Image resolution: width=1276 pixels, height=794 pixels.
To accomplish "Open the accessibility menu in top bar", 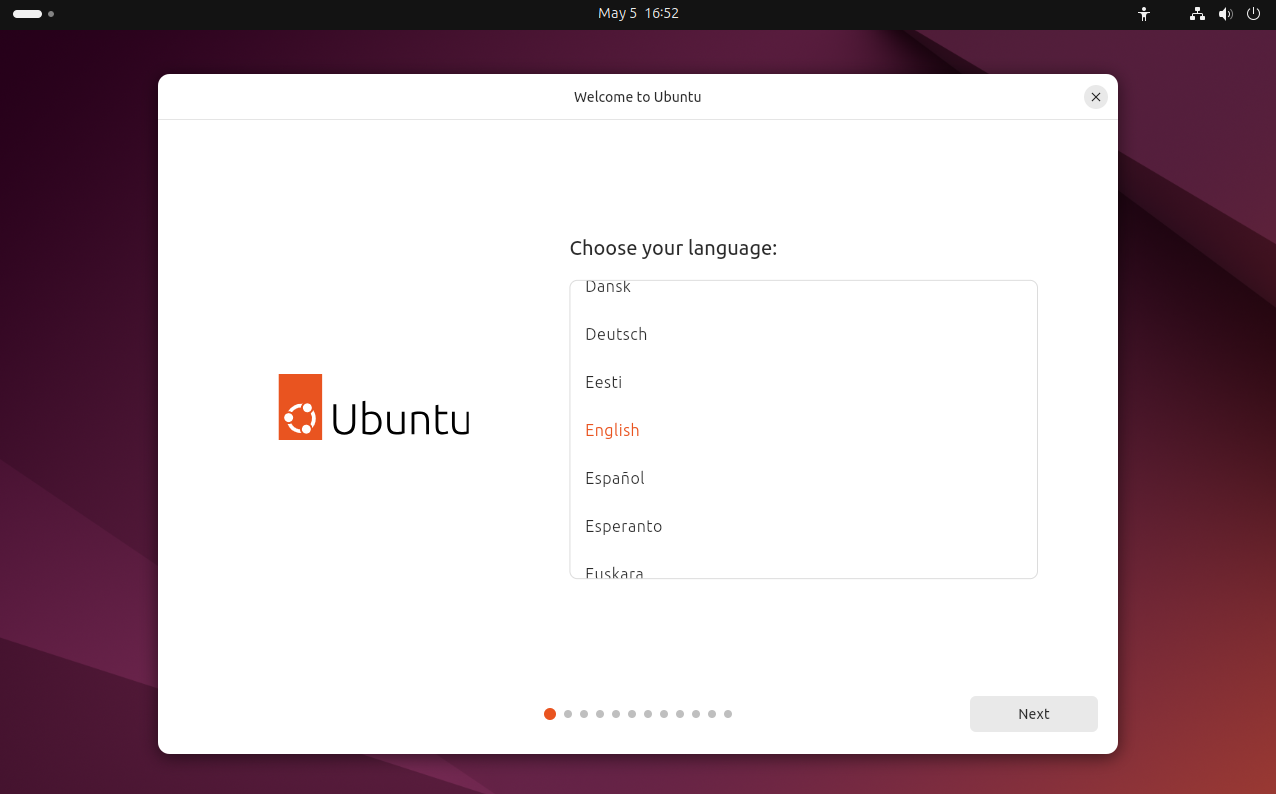I will [x=1144, y=14].
